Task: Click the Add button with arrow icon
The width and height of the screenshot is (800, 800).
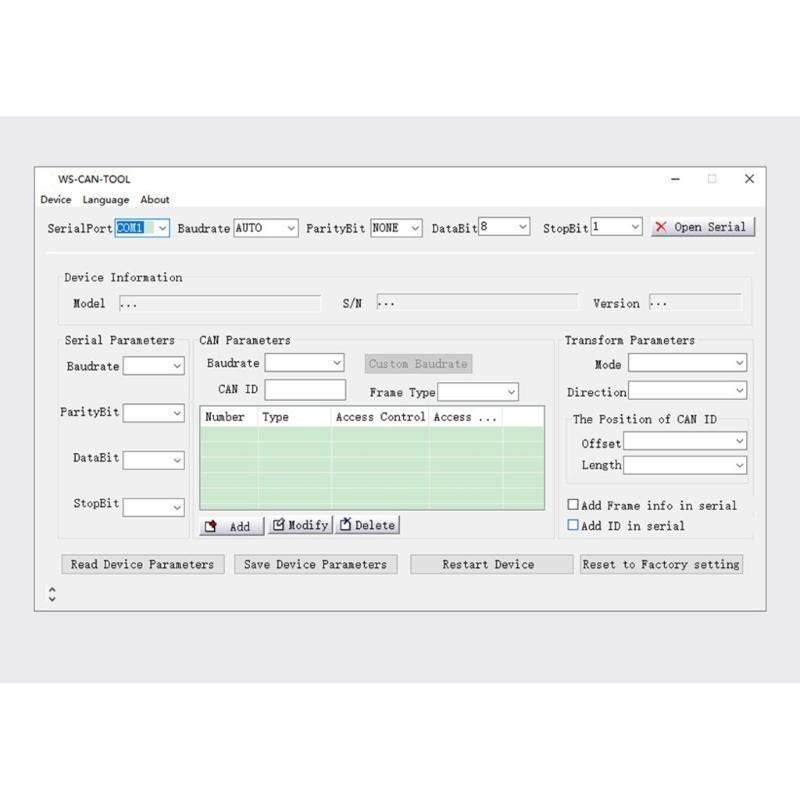Action: point(232,526)
